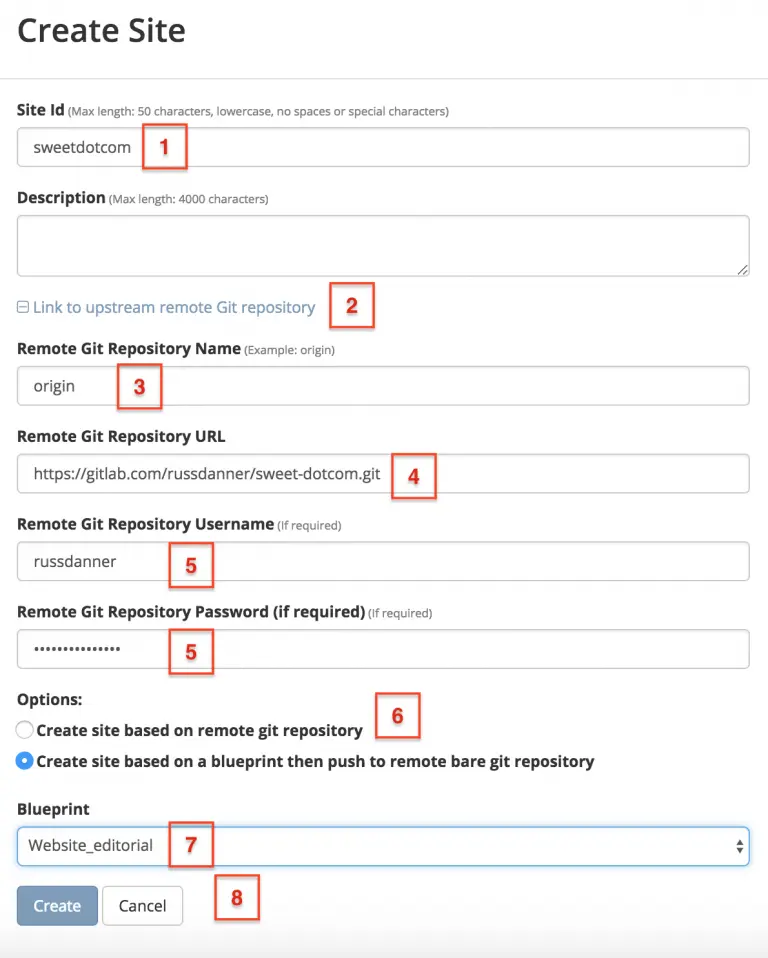The width and height of the screenshot is (768, 958).
Task: Click the red number 2 annotation marker
Action: (352, 307)
